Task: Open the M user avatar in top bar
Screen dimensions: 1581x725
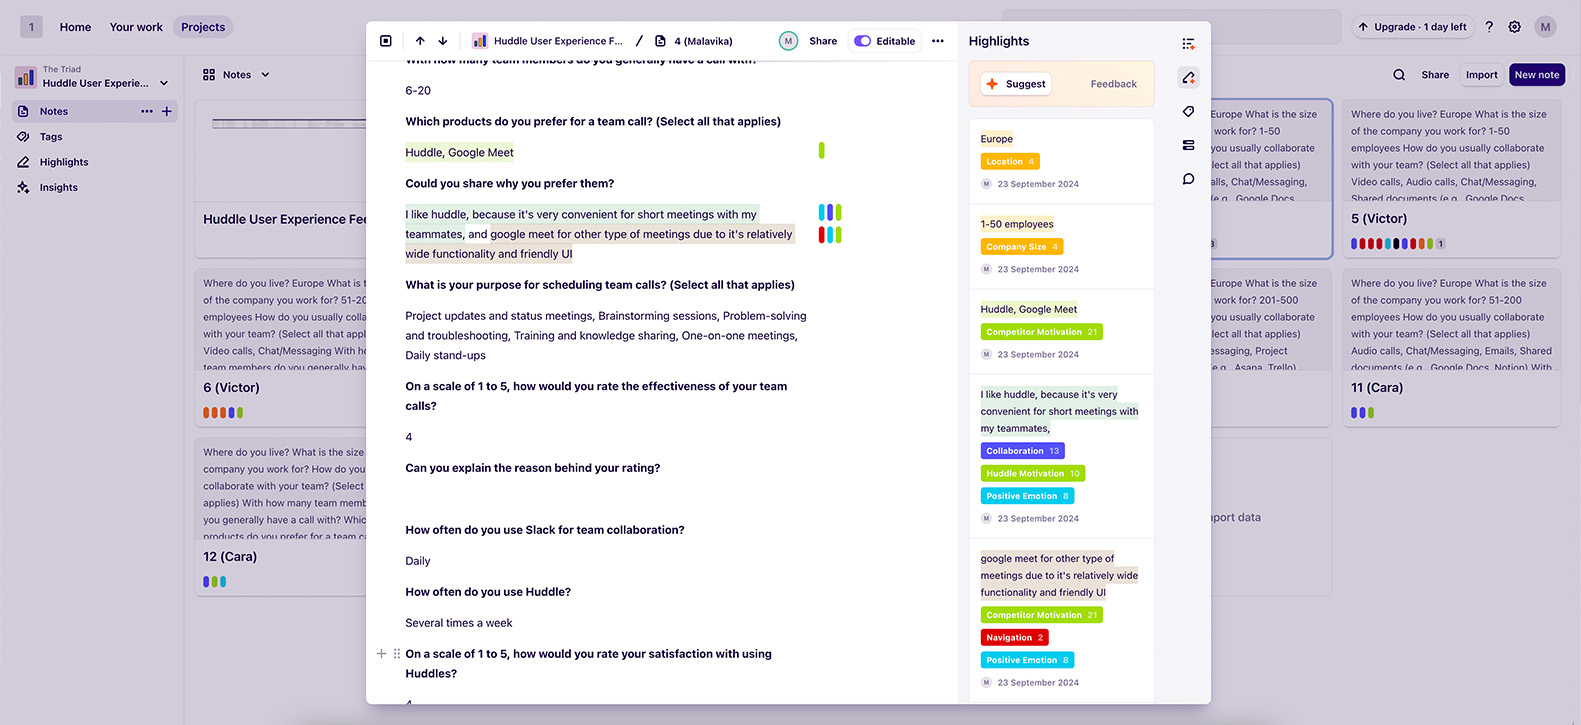Action: [x=1546, y=27]
